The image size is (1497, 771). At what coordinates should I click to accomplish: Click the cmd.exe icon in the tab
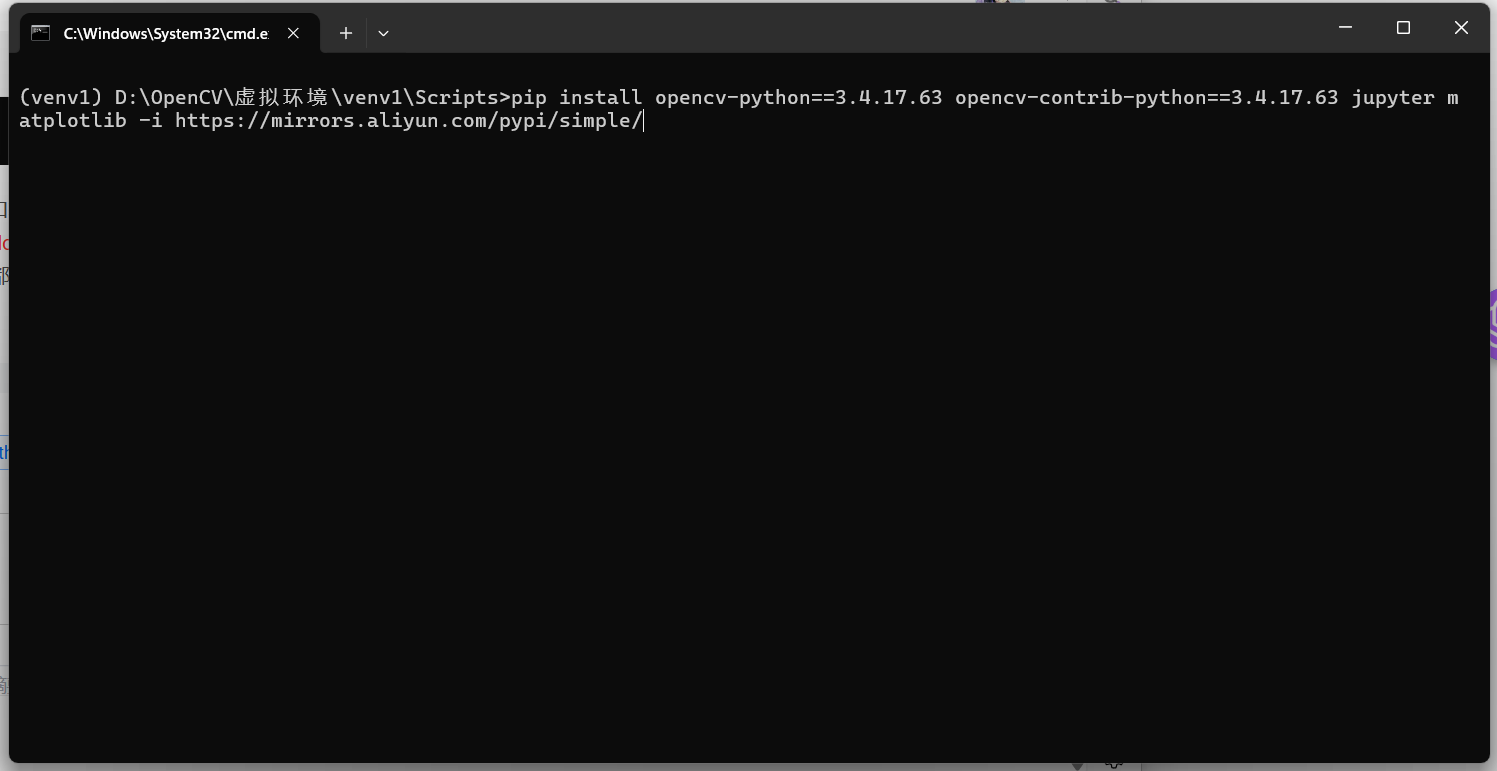[x=40, y=32]
